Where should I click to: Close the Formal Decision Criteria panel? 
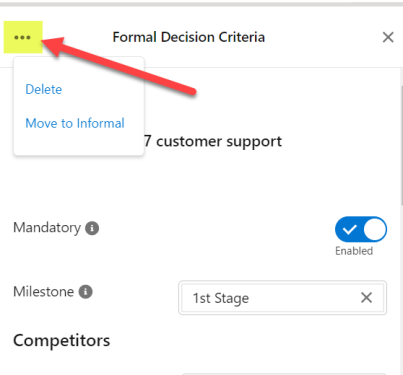pos(388,37)
